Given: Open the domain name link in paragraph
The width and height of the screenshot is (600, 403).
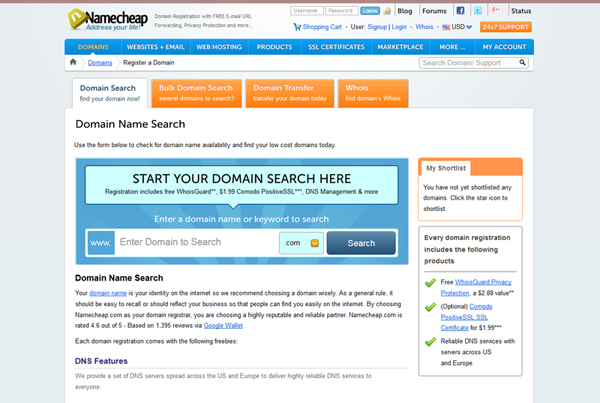Looking at the screenshot, I should [x=108, y=293].
